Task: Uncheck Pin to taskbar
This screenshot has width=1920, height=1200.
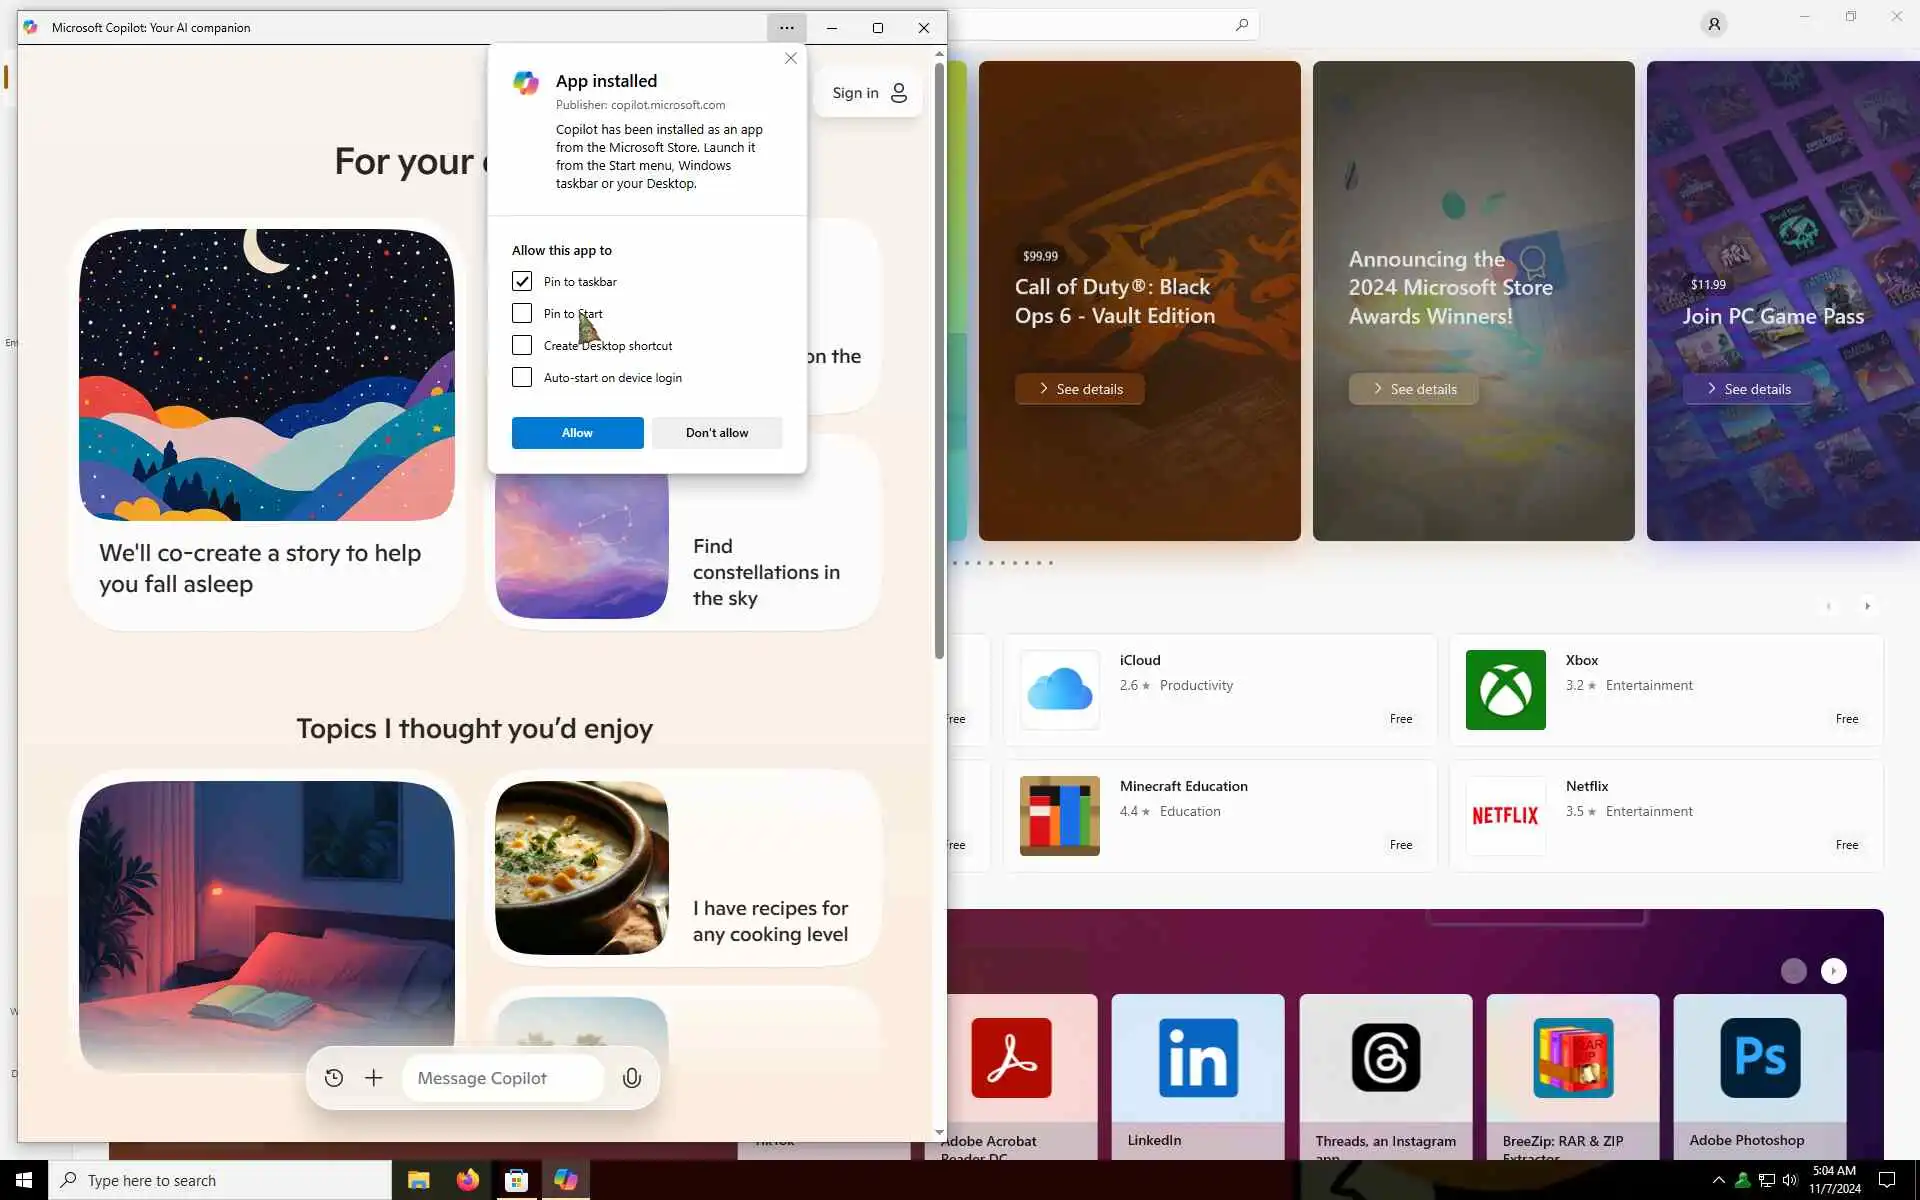Action: [x=522, y=281]
